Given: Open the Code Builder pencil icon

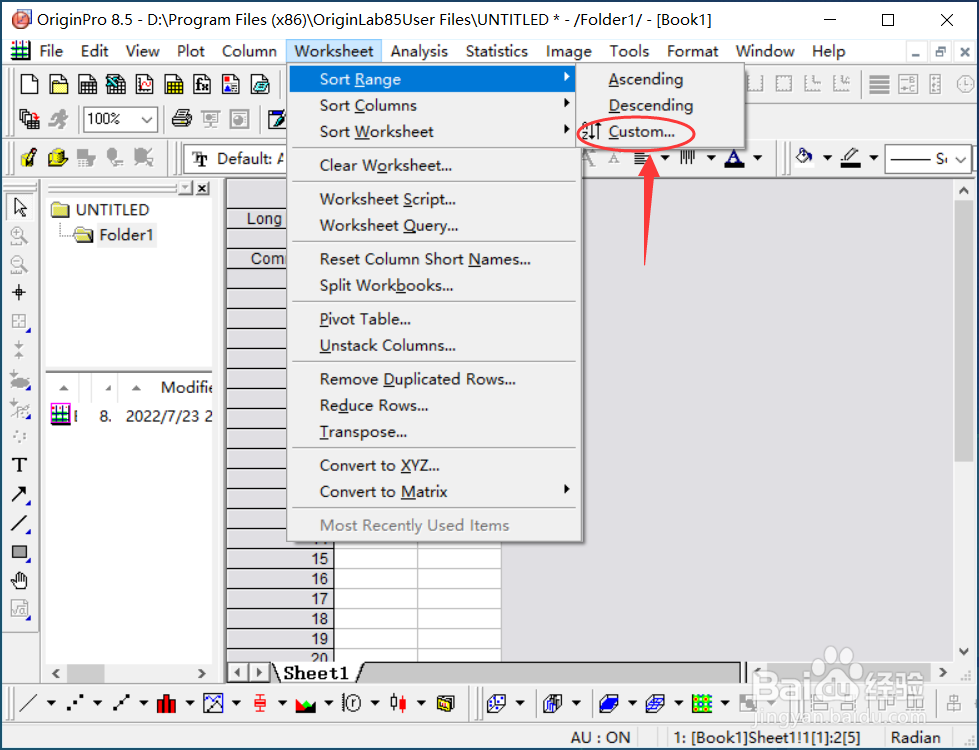Looking at the screenshot, I should [x=277, y=119].
